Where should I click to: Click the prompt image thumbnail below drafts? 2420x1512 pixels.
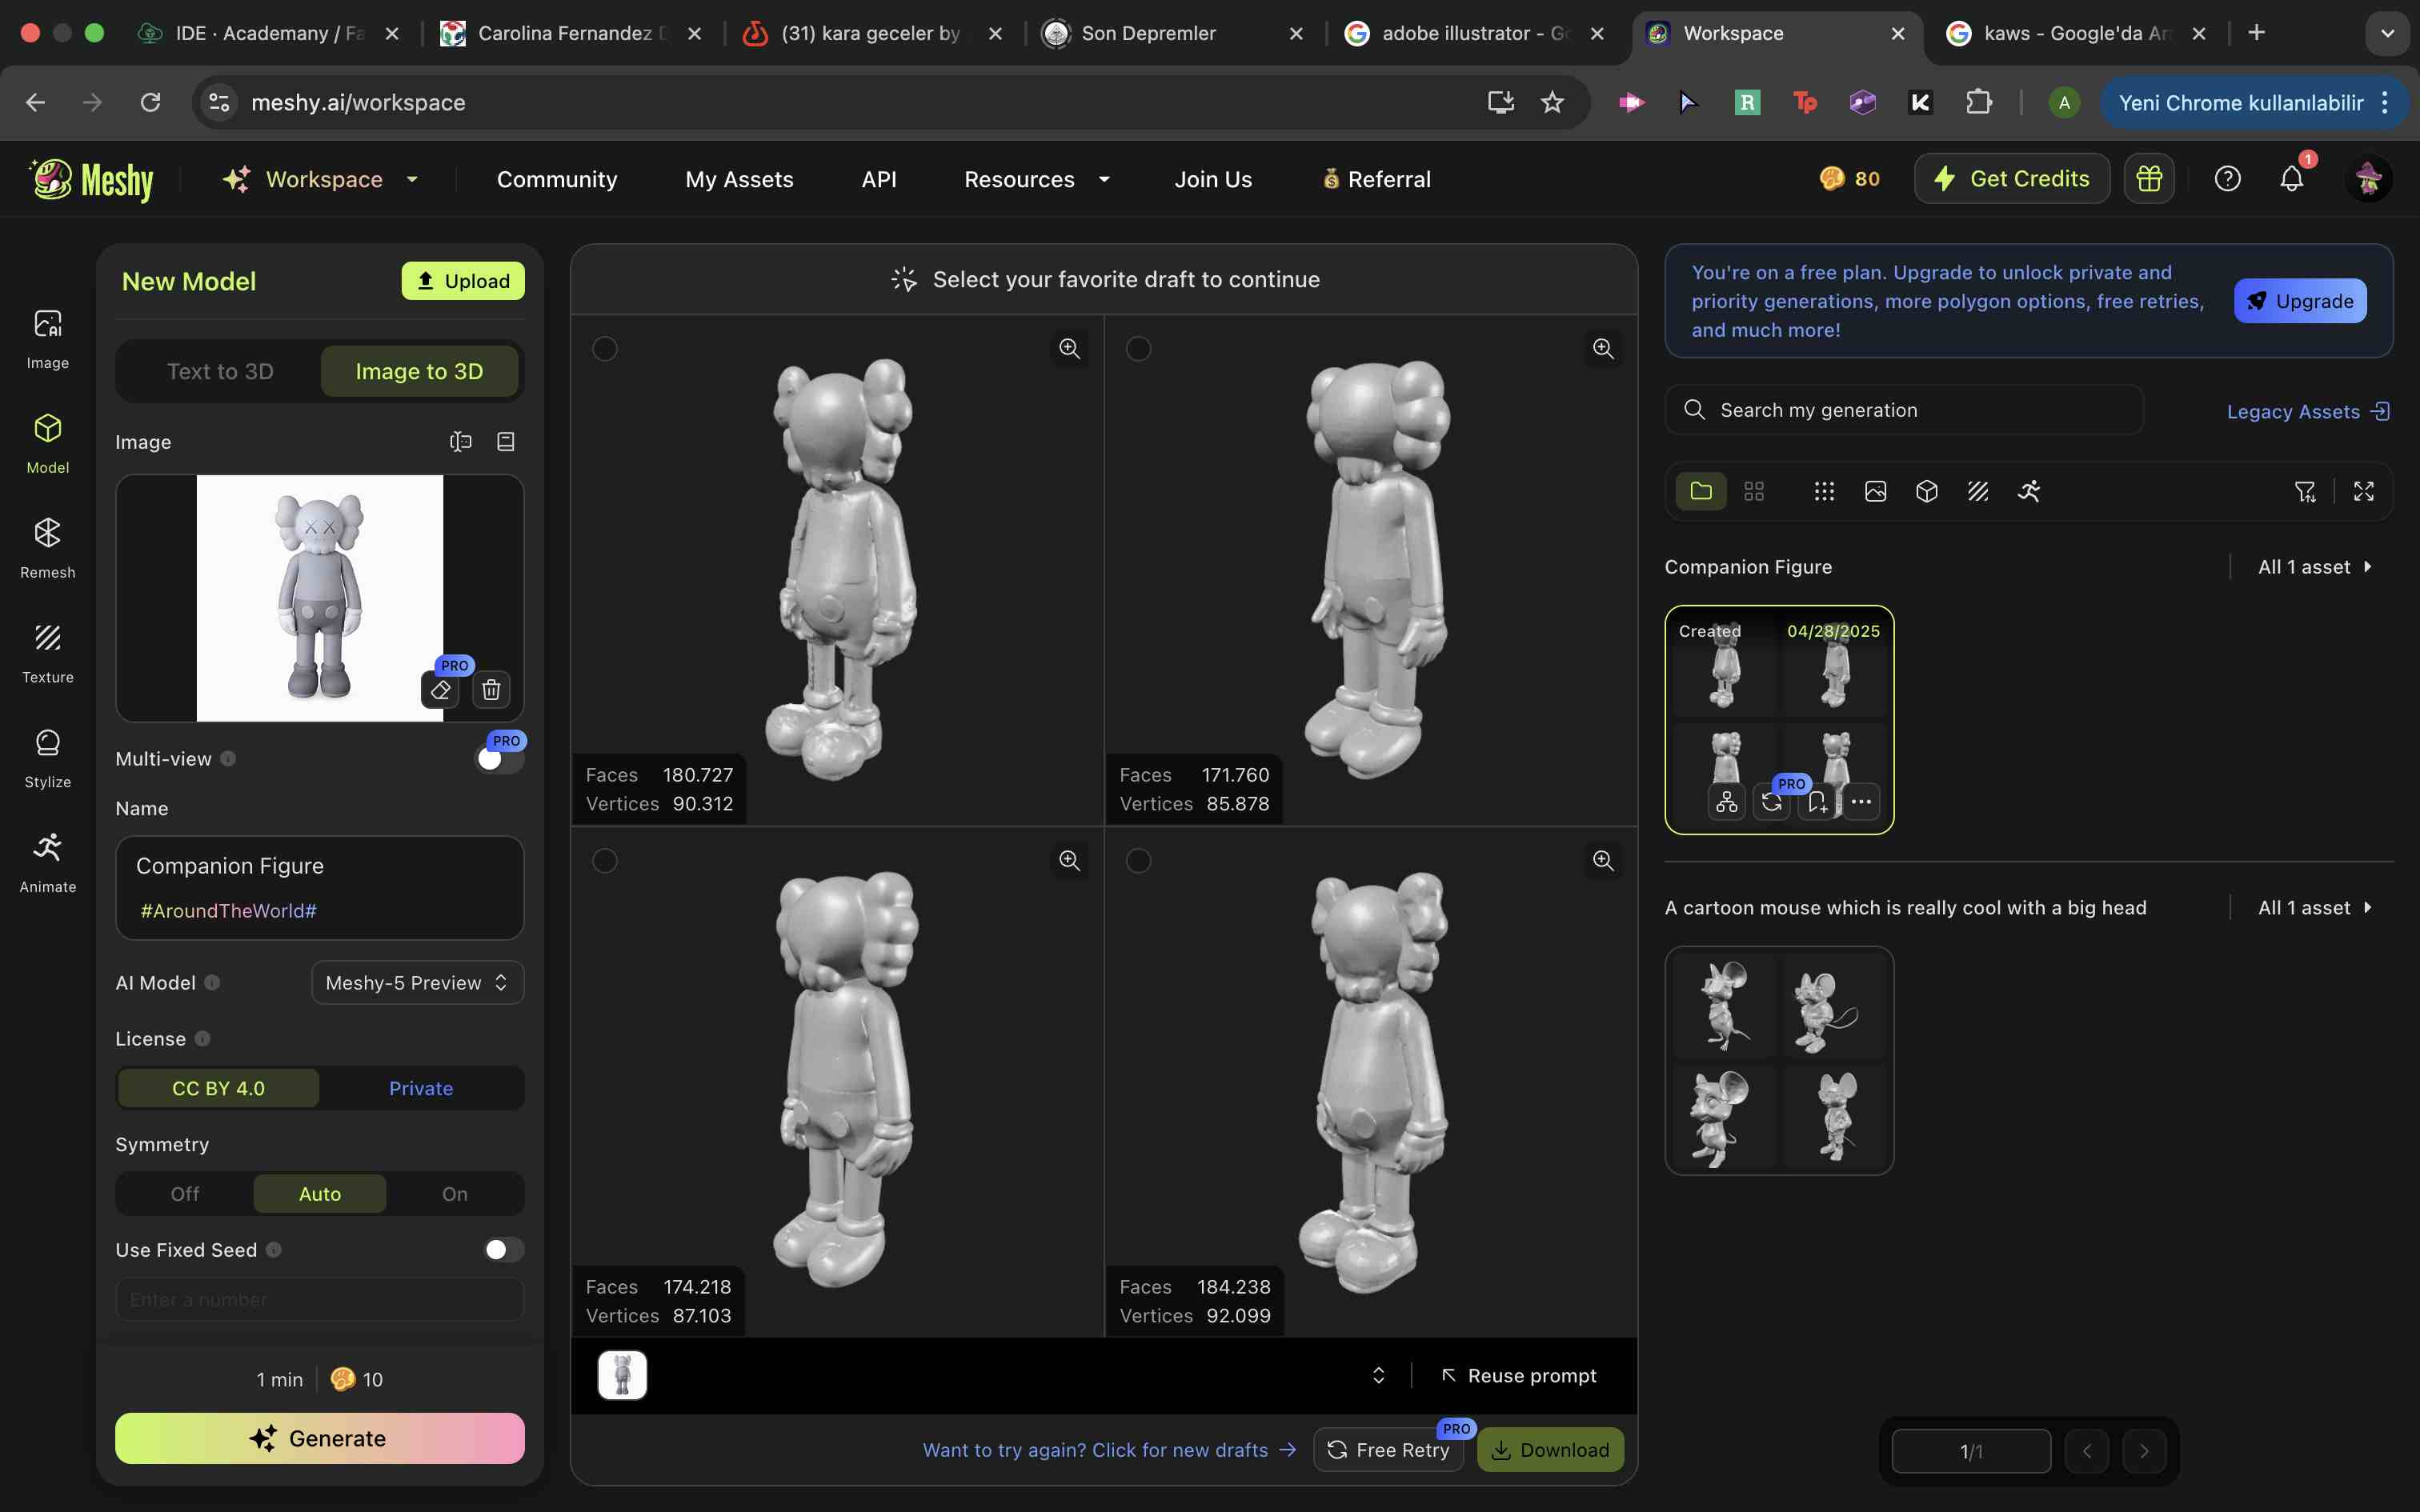[x=622, y=1375]
